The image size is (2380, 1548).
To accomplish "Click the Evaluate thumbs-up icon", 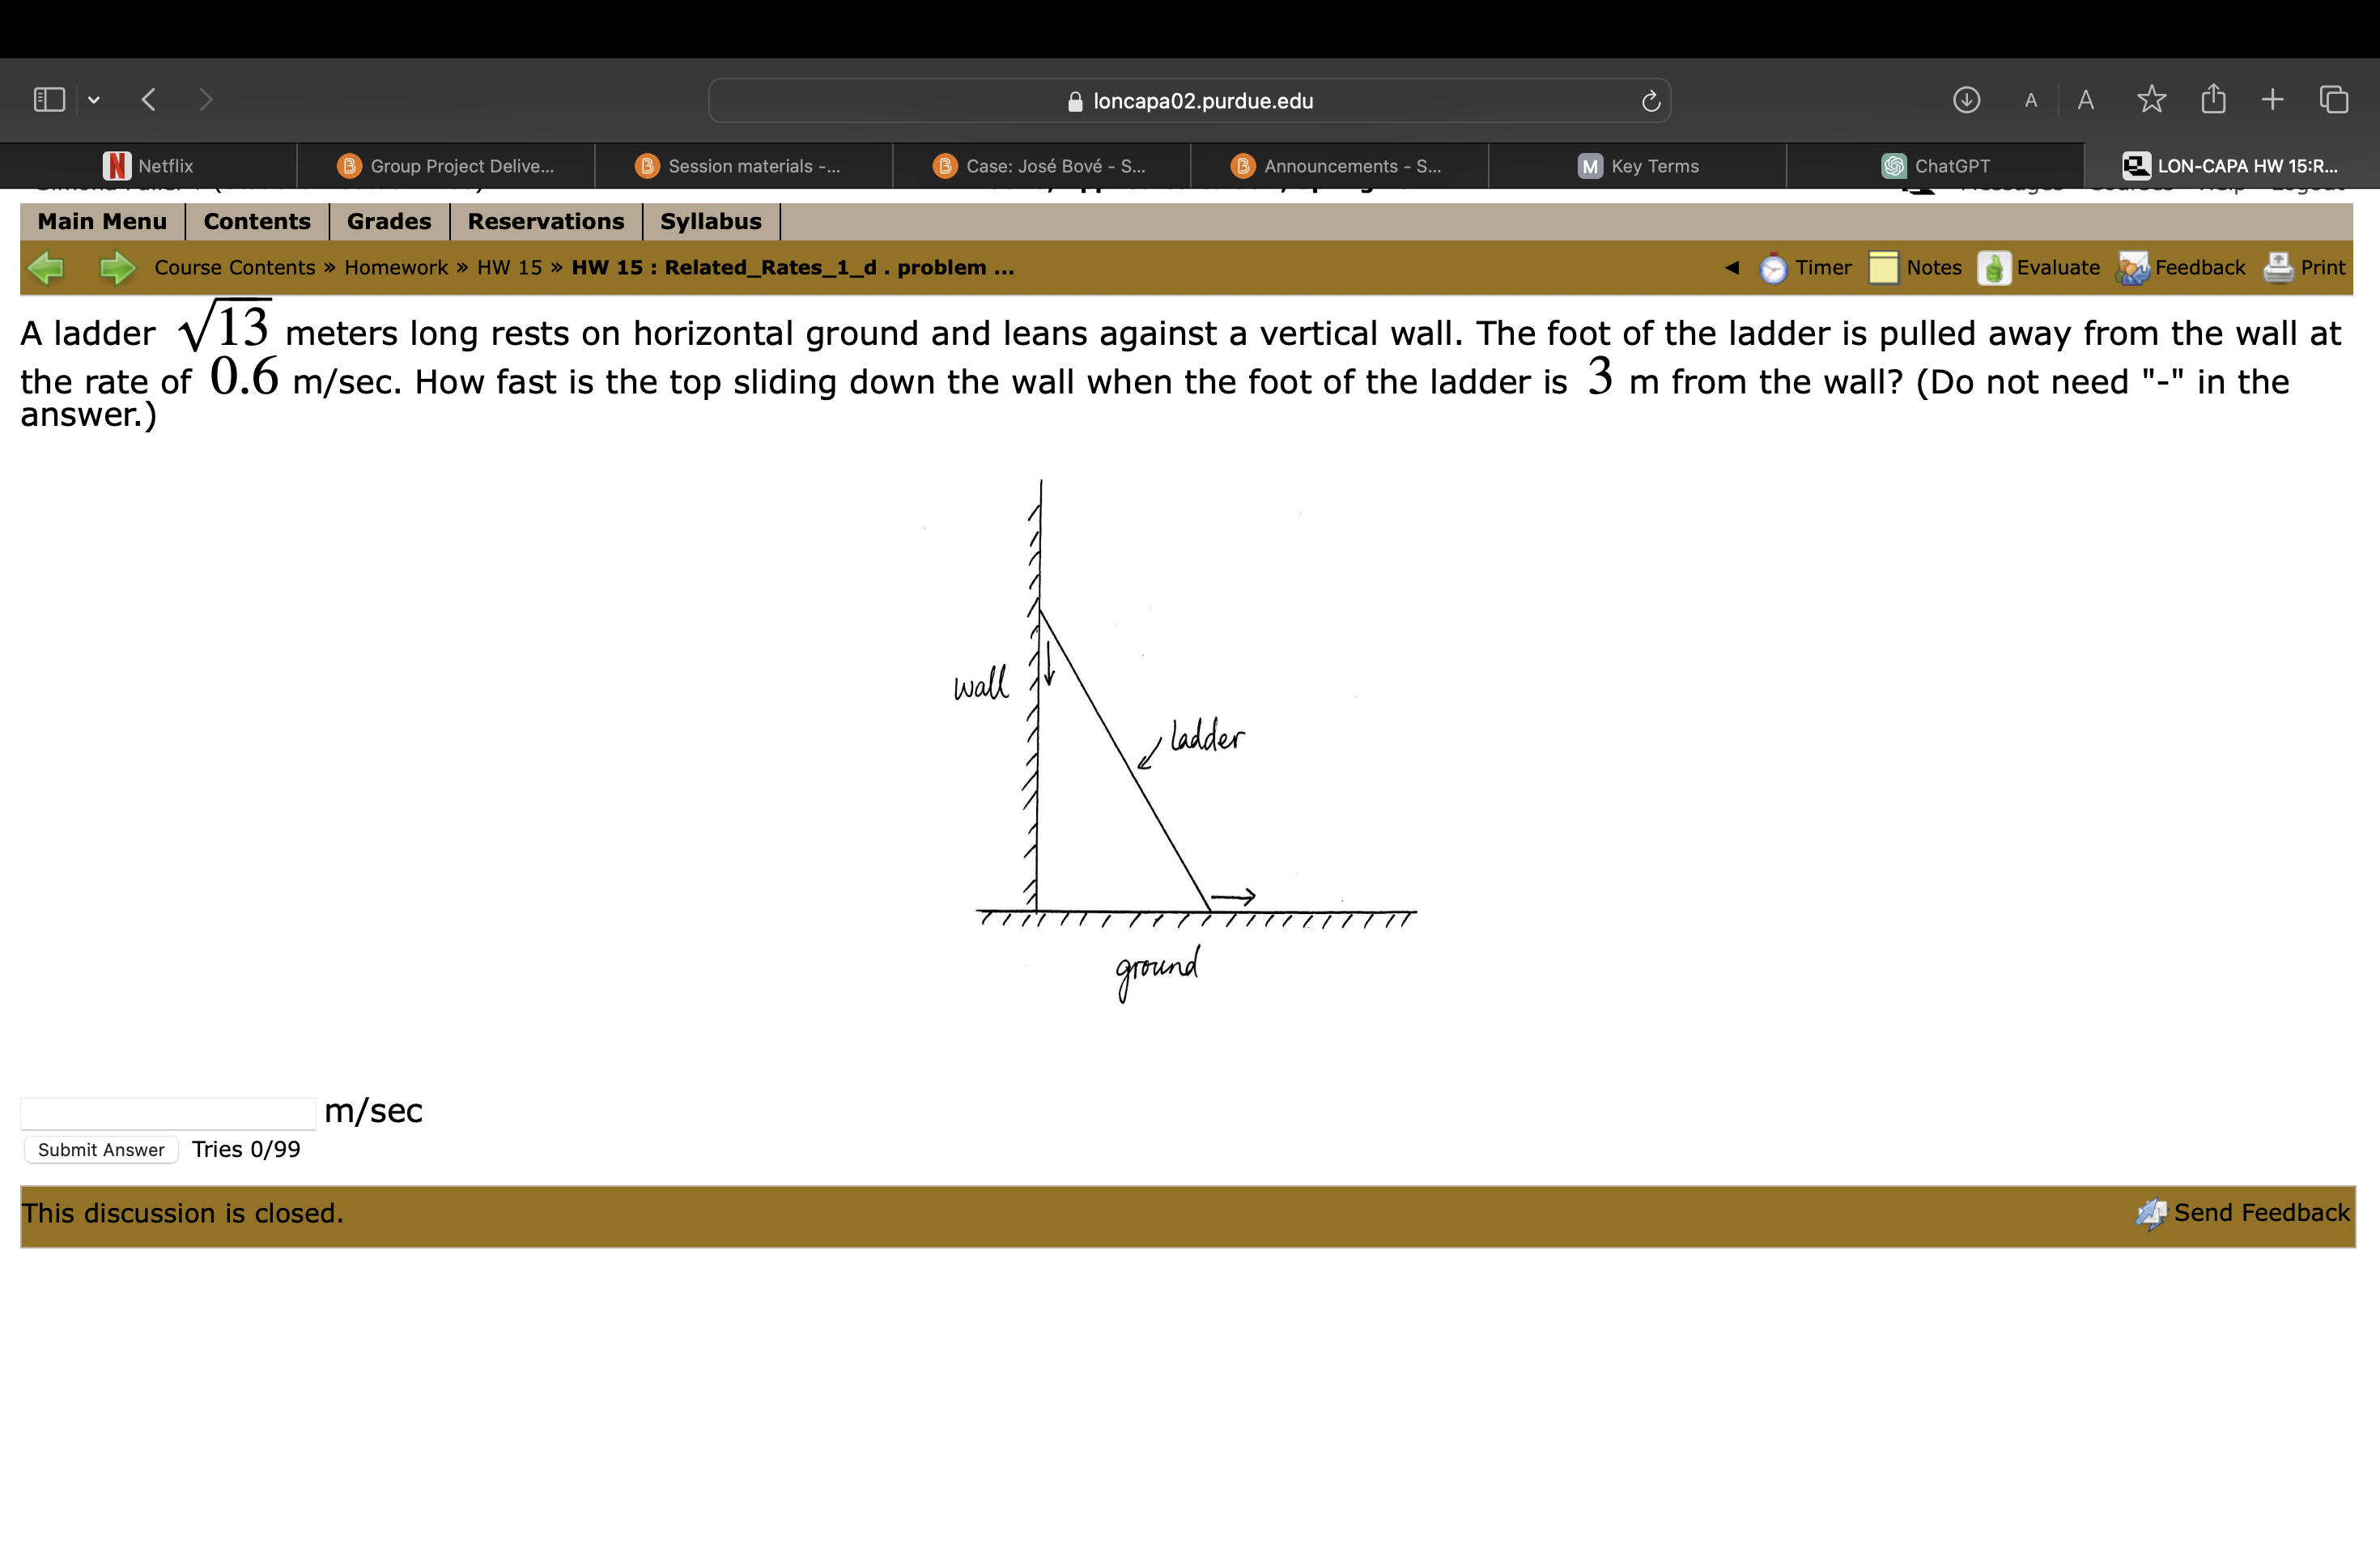I will pos(1993,267).
